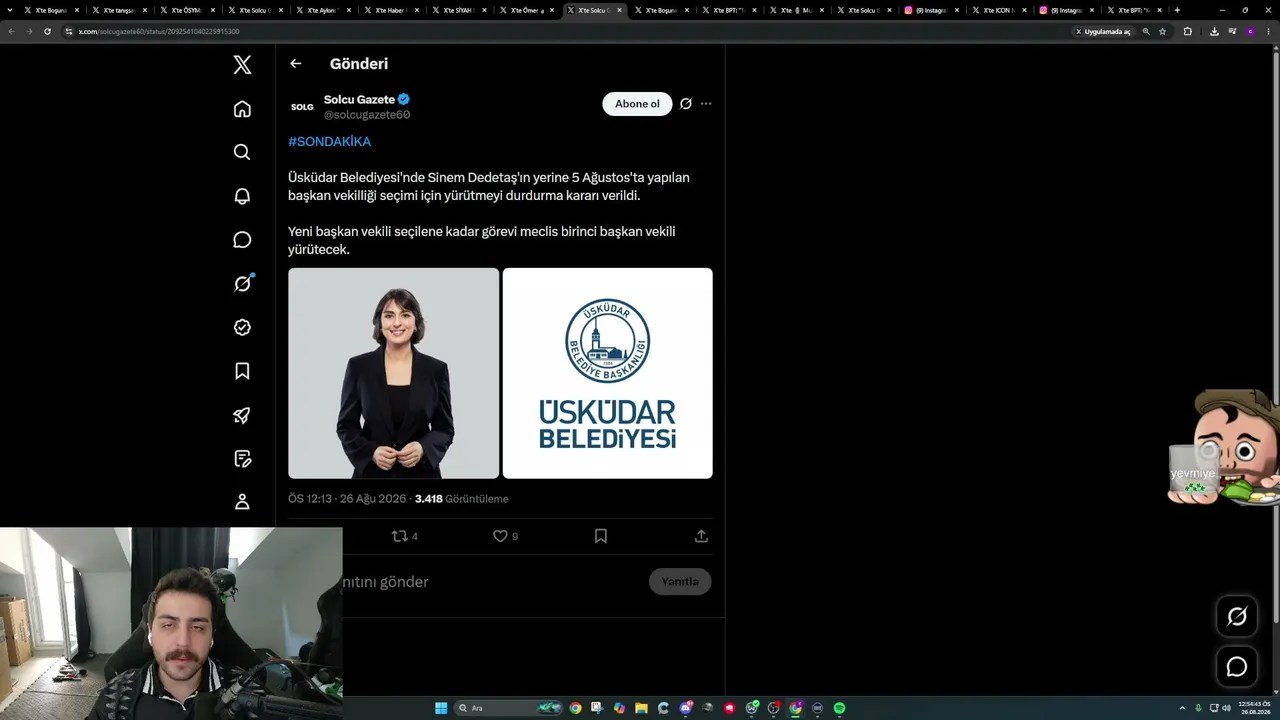
Task: Open Bookmarks in the left sidebar
Action: click(x=242, y=371)
